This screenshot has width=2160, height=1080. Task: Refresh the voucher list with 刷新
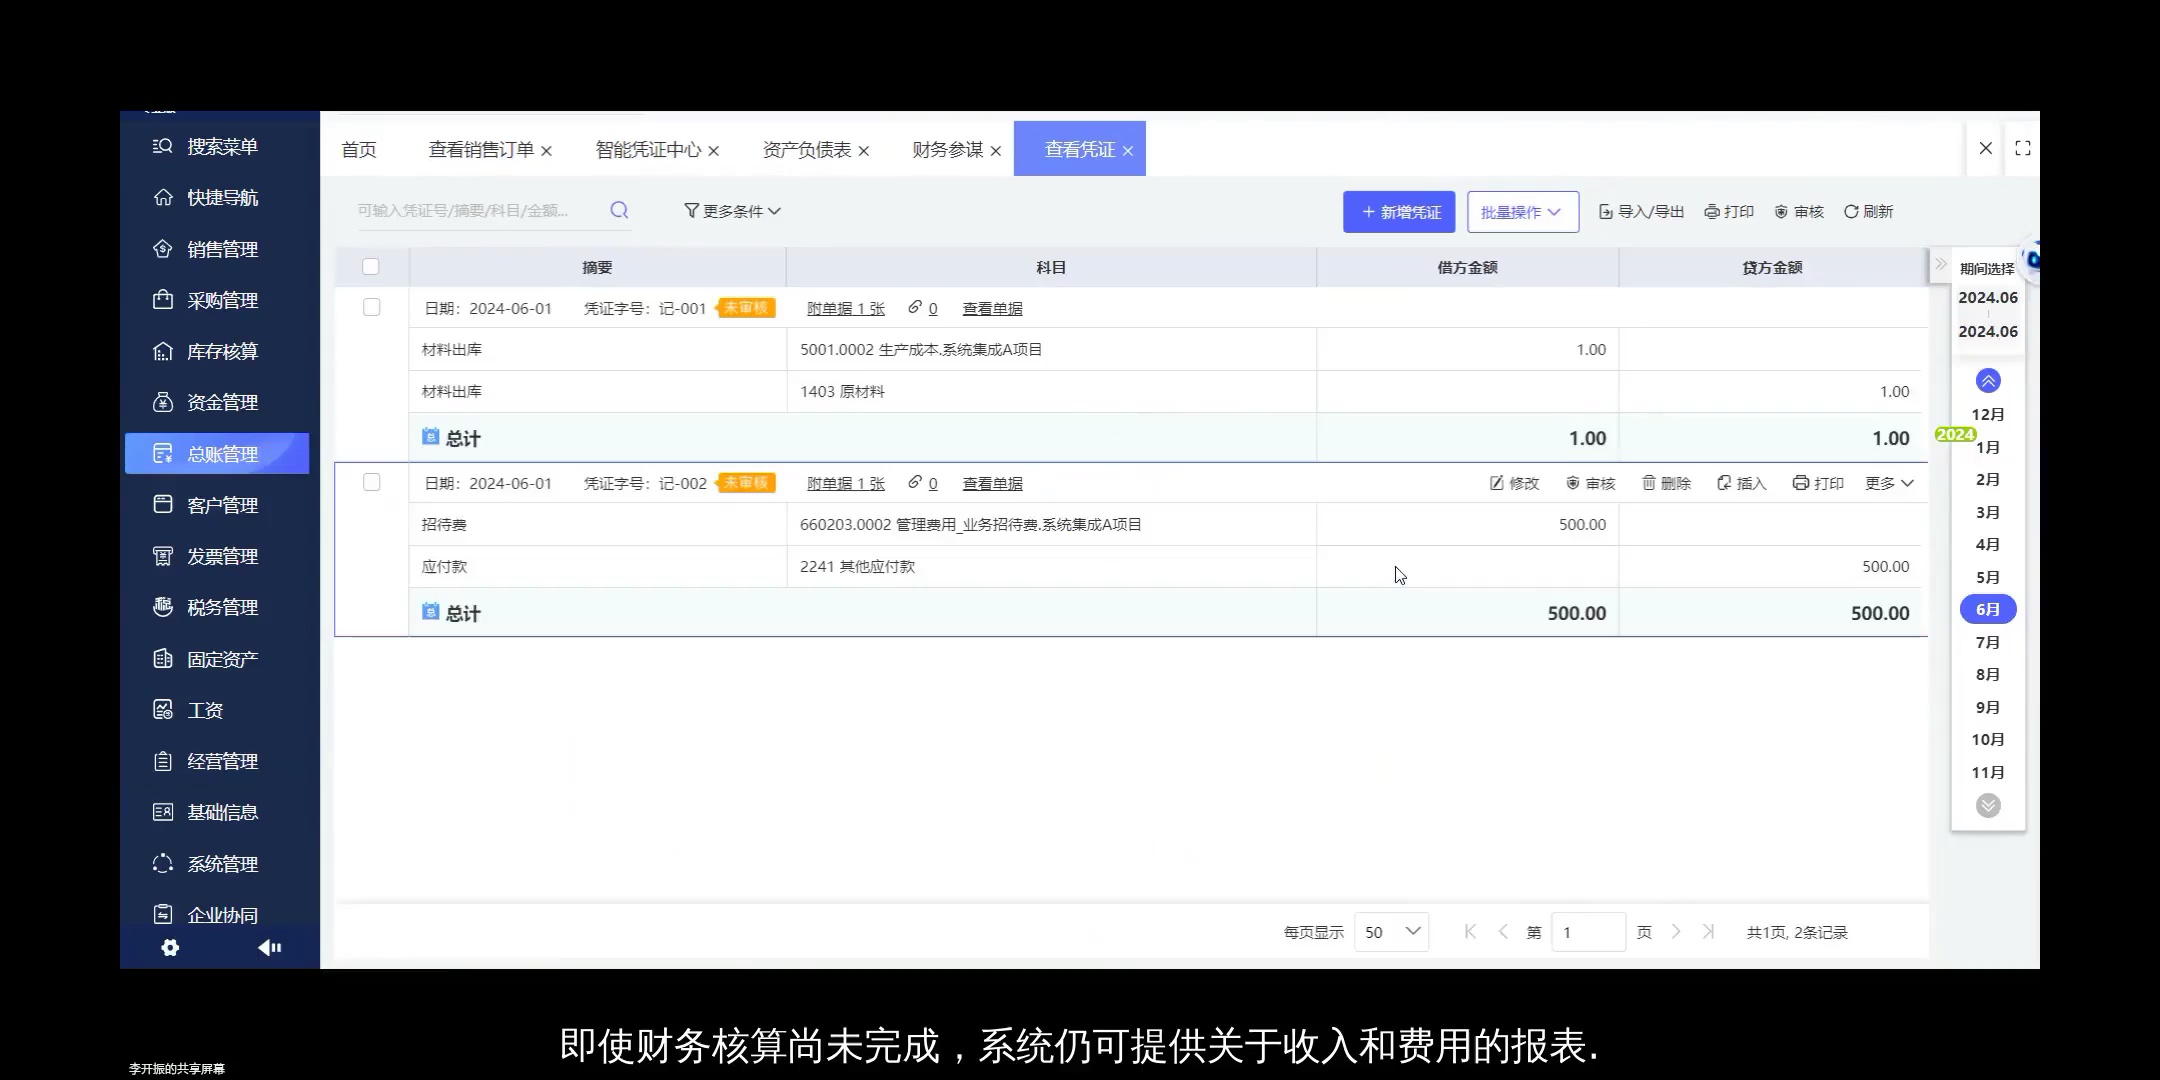(x=1867, y=211)
